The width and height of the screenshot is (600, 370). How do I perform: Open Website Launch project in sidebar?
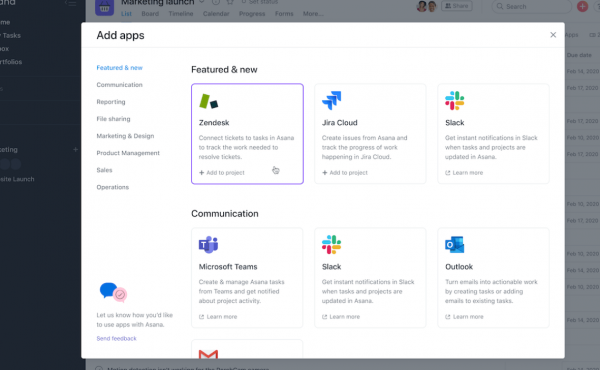point(17,179)
